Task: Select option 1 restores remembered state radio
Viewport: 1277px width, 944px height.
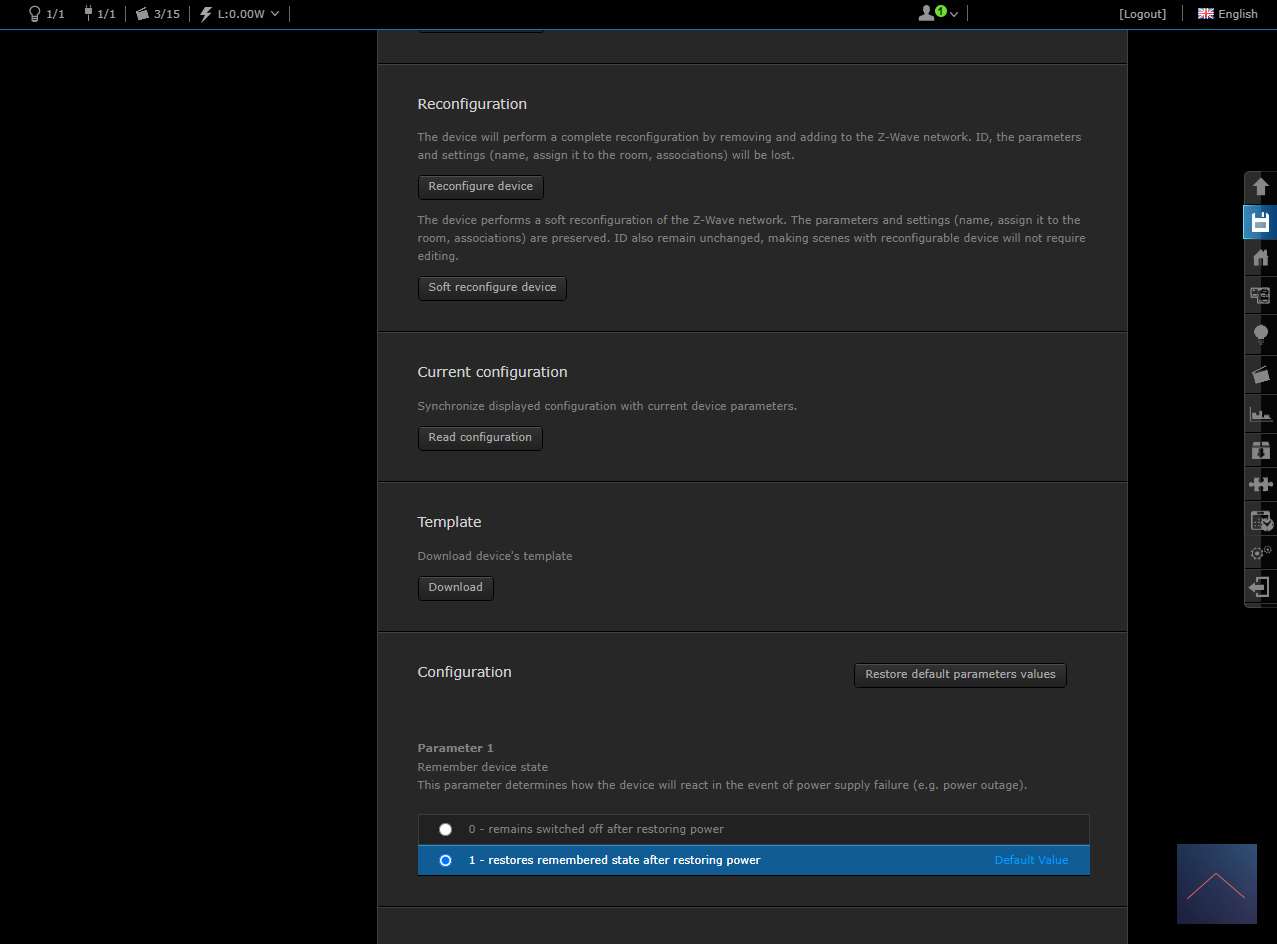Action: coord(446,860)
